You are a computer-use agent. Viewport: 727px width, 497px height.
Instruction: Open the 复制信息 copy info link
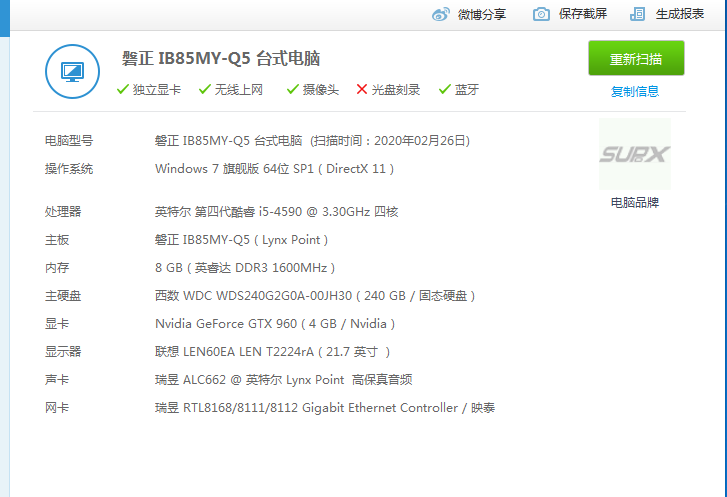pyautogui.click(x=635, y=91)
